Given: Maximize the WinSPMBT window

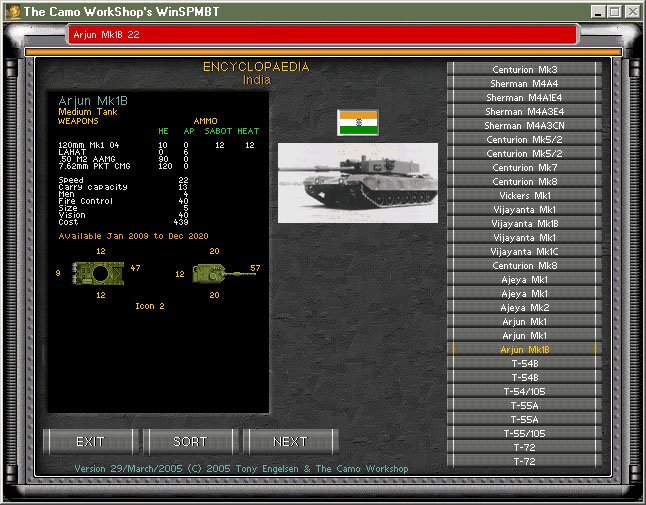Looking at the screenshot, I should pos(615,12).
